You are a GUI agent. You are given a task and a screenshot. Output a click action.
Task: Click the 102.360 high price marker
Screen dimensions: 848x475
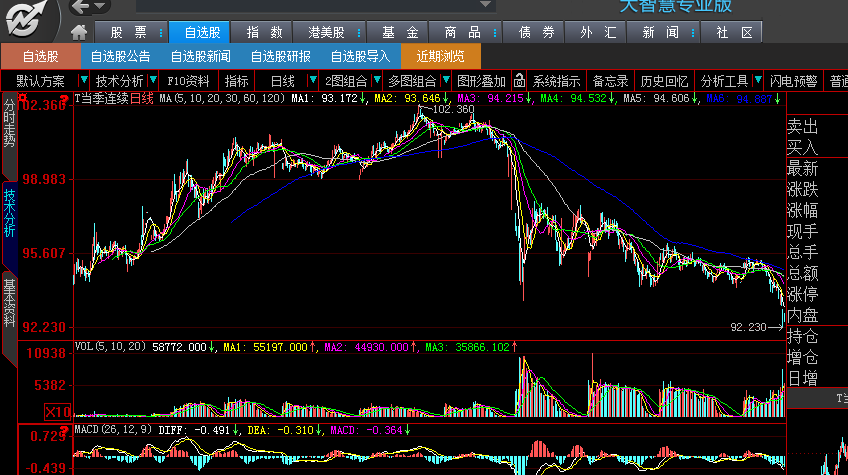coord(454,109)
